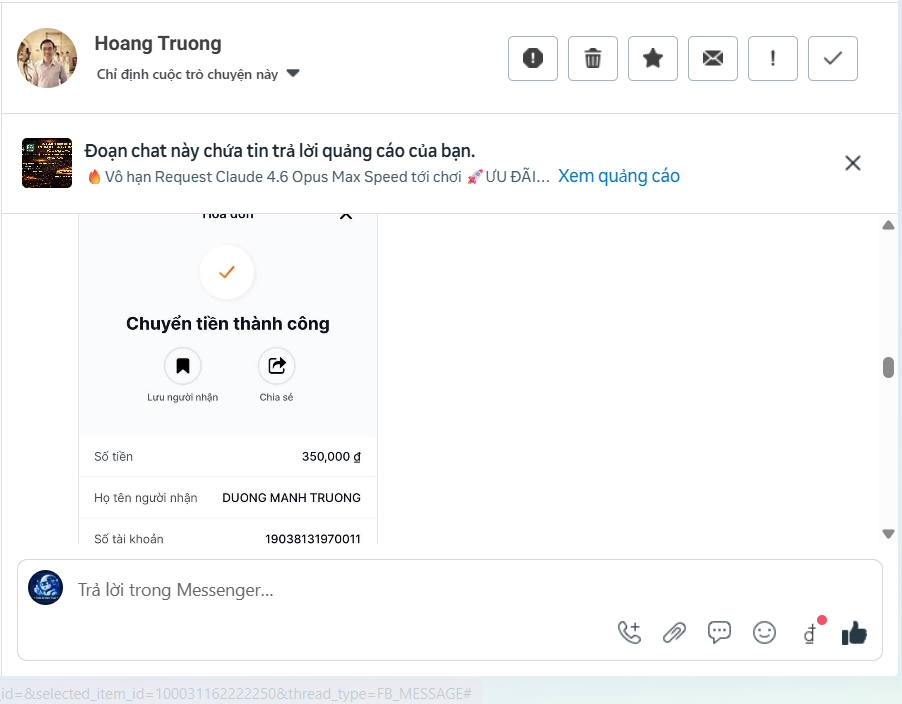Open Xem quảng cáo link
The width and height of the screenshot is (902, 704).
pos(619,175)
